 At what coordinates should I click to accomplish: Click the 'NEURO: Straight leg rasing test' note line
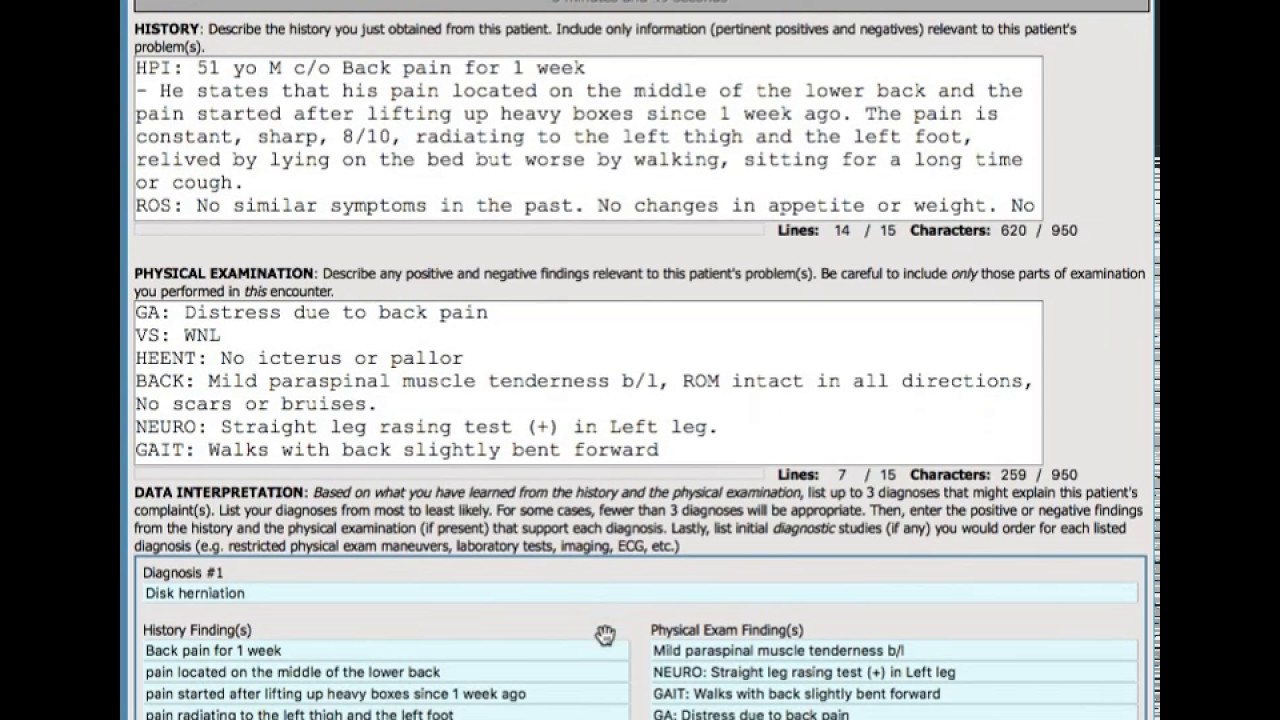tap(427, 427)
